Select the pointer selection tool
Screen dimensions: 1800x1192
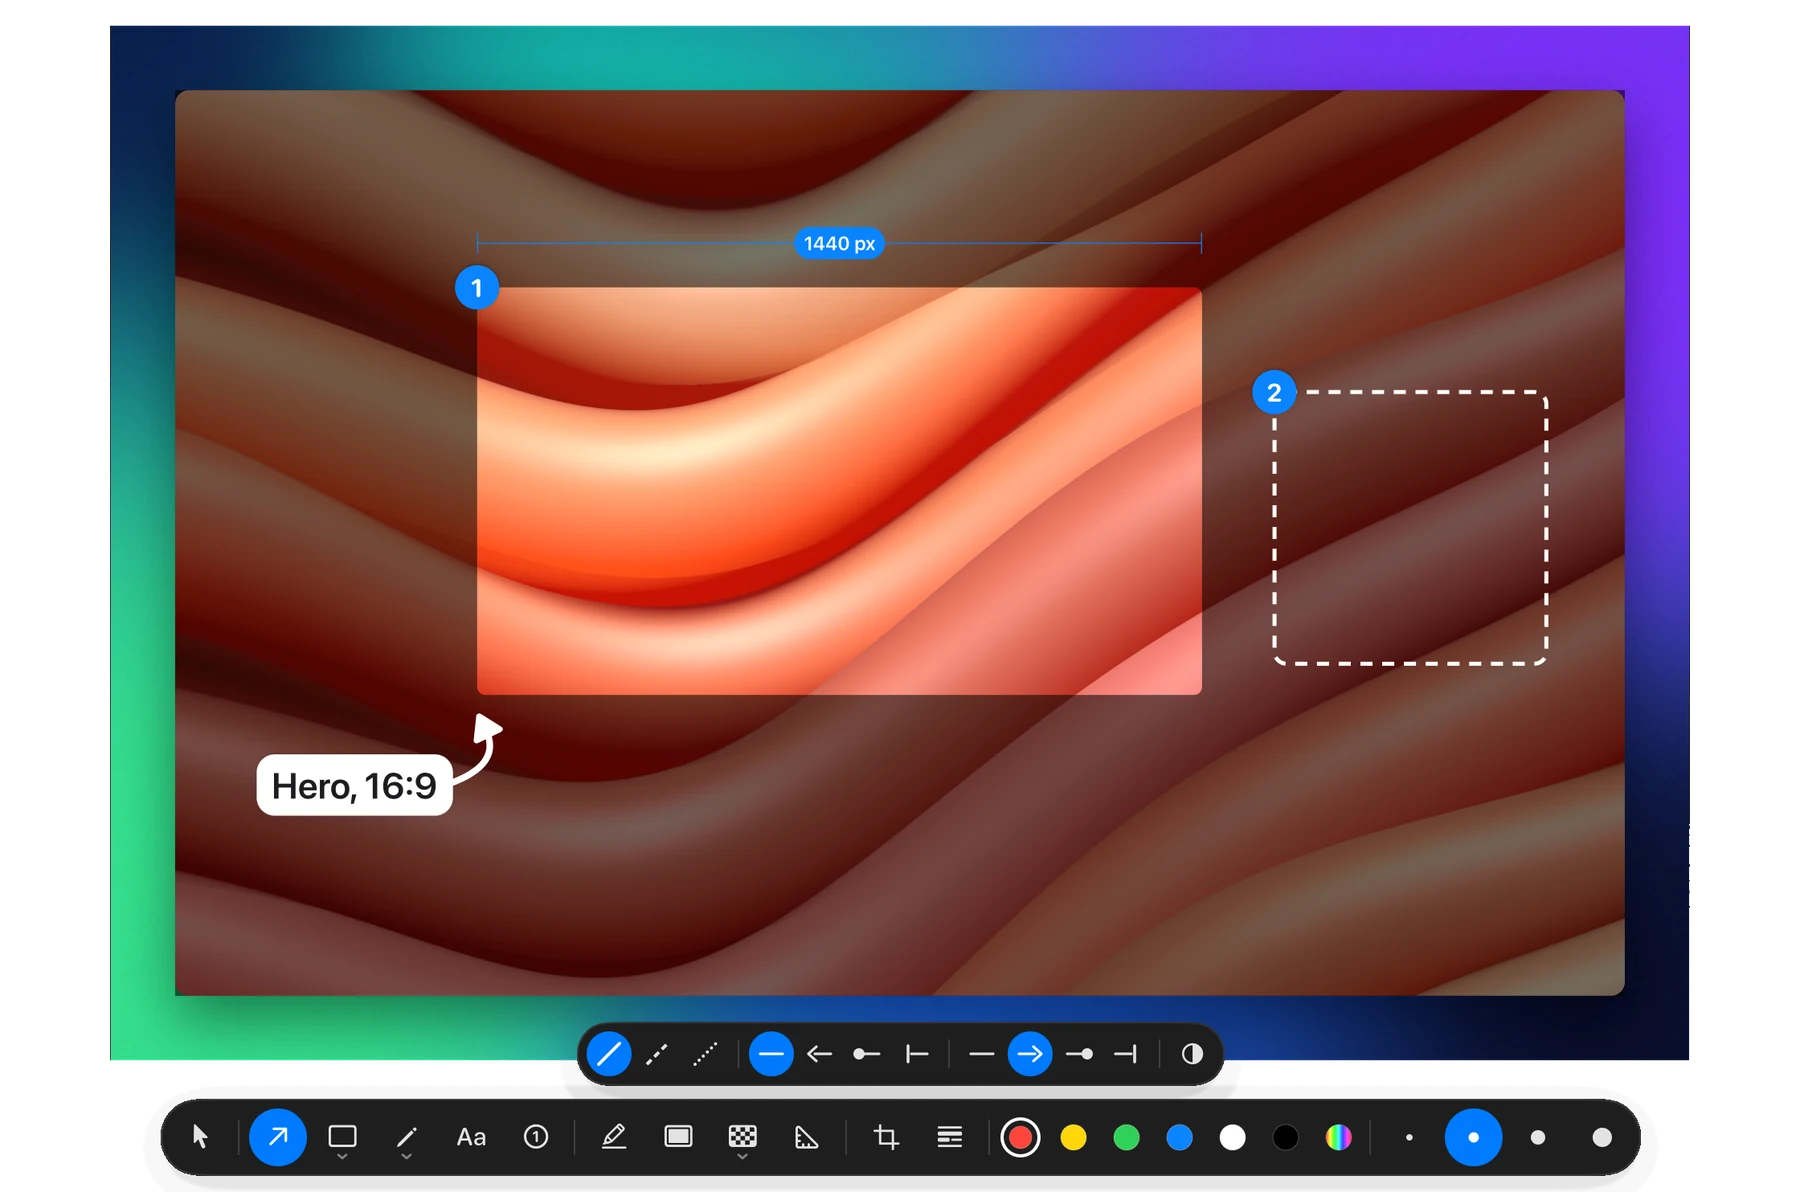coord(200,1137)
